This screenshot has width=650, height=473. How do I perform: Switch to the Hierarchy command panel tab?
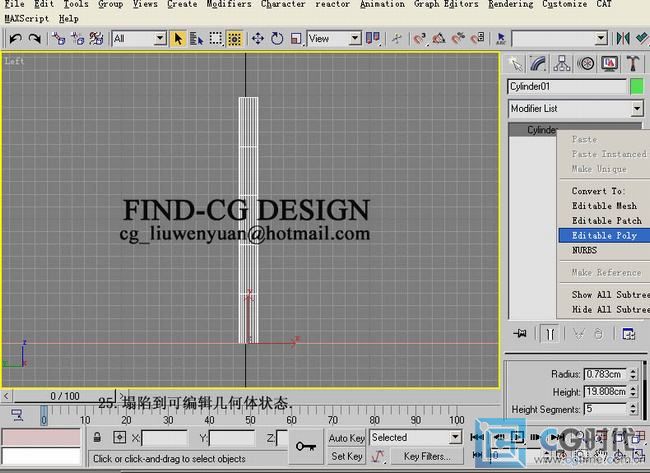click(x=562, y=64)
